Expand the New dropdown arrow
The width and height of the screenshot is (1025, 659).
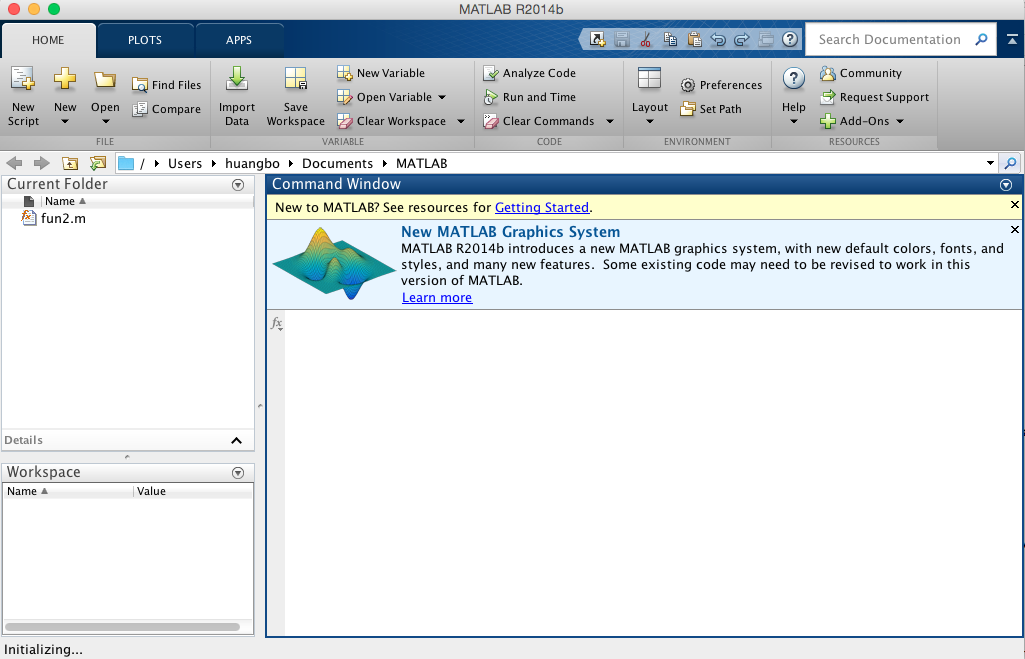pyautogui.click(x=65, y=121)
